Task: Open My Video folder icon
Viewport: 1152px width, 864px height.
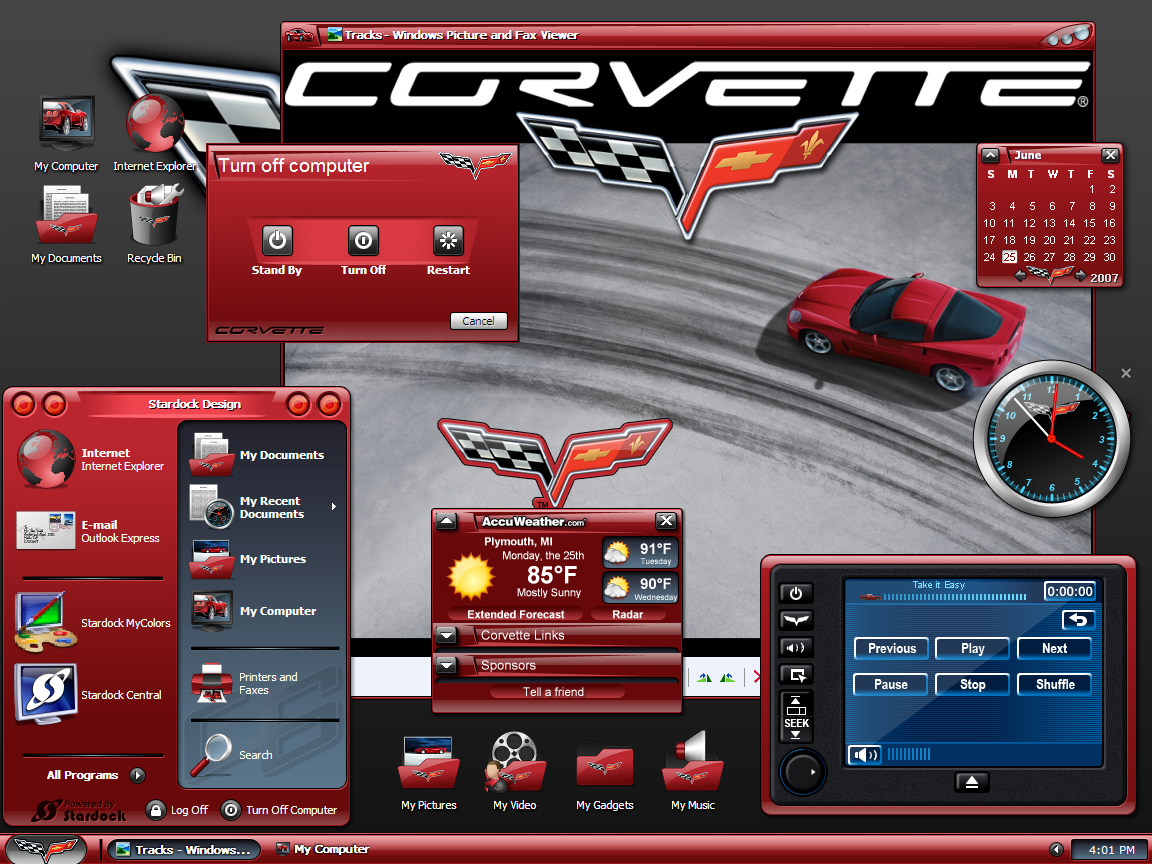Action: pyautogui.click(x=514, y=762)
